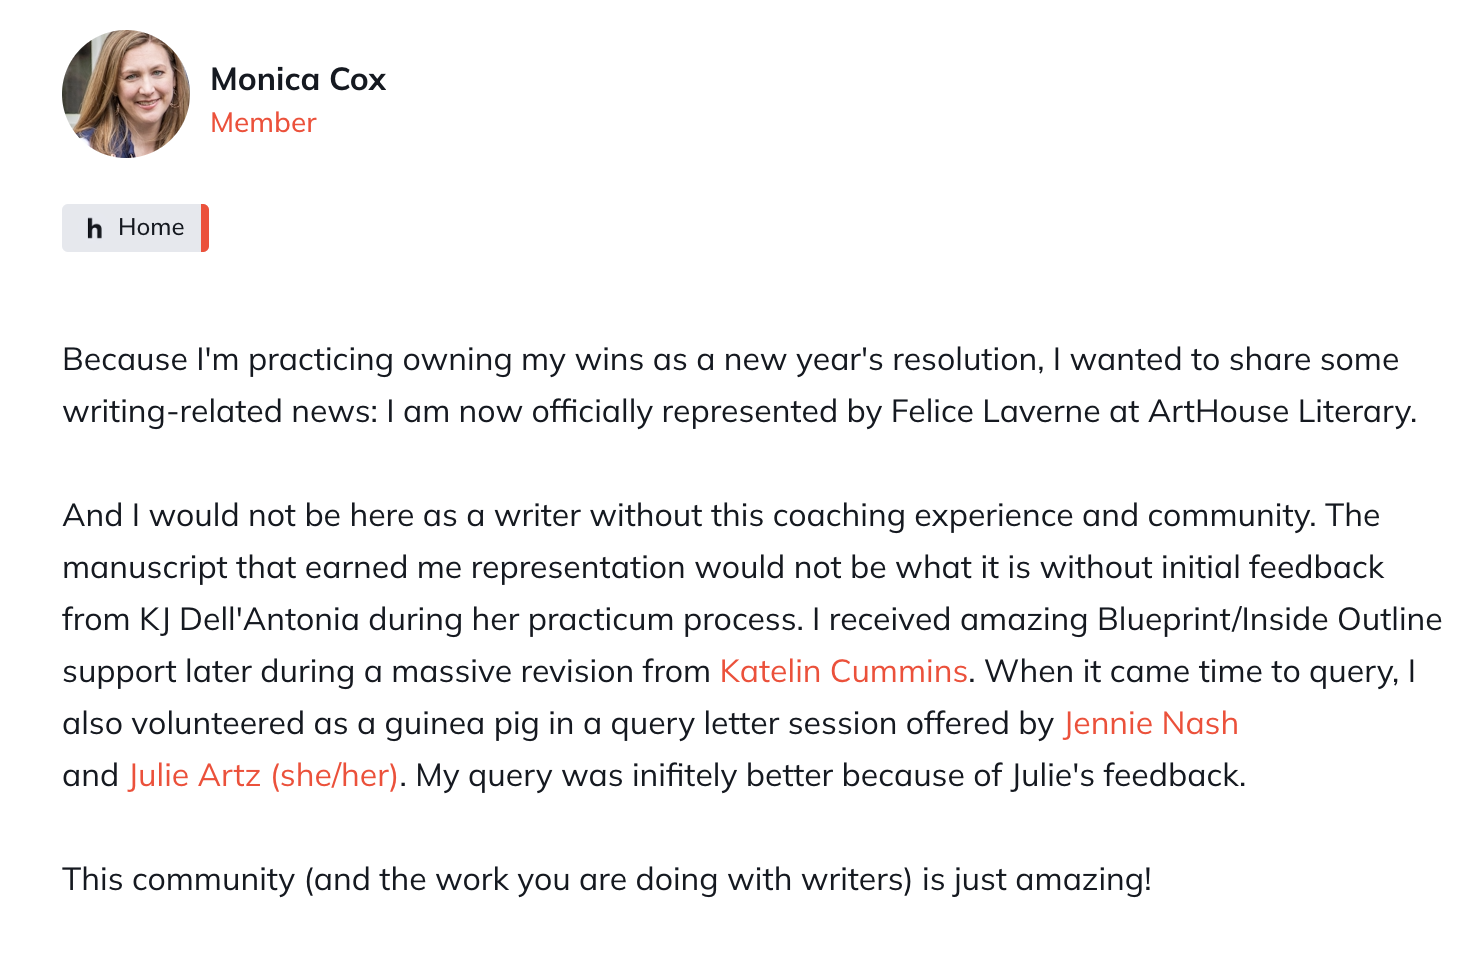Viewport: 1482px width, 954px height.
Task: Click the closing line 'This community' sentence
Action: [607, 879]
